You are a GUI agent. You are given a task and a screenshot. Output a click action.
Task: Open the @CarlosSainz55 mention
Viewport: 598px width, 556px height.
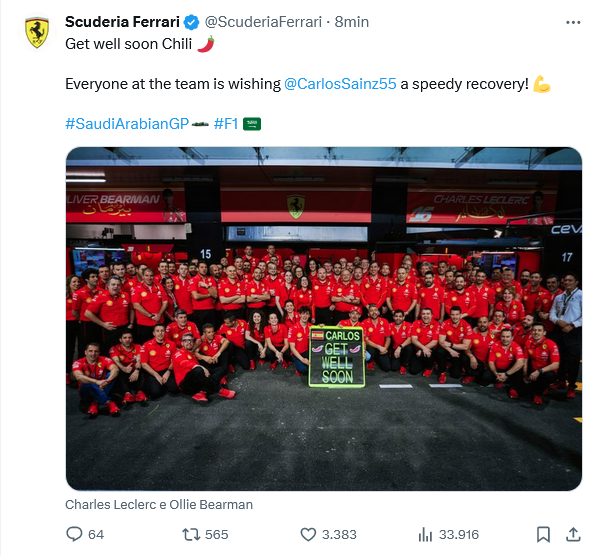pyautogui.click(x=340, y=84)
